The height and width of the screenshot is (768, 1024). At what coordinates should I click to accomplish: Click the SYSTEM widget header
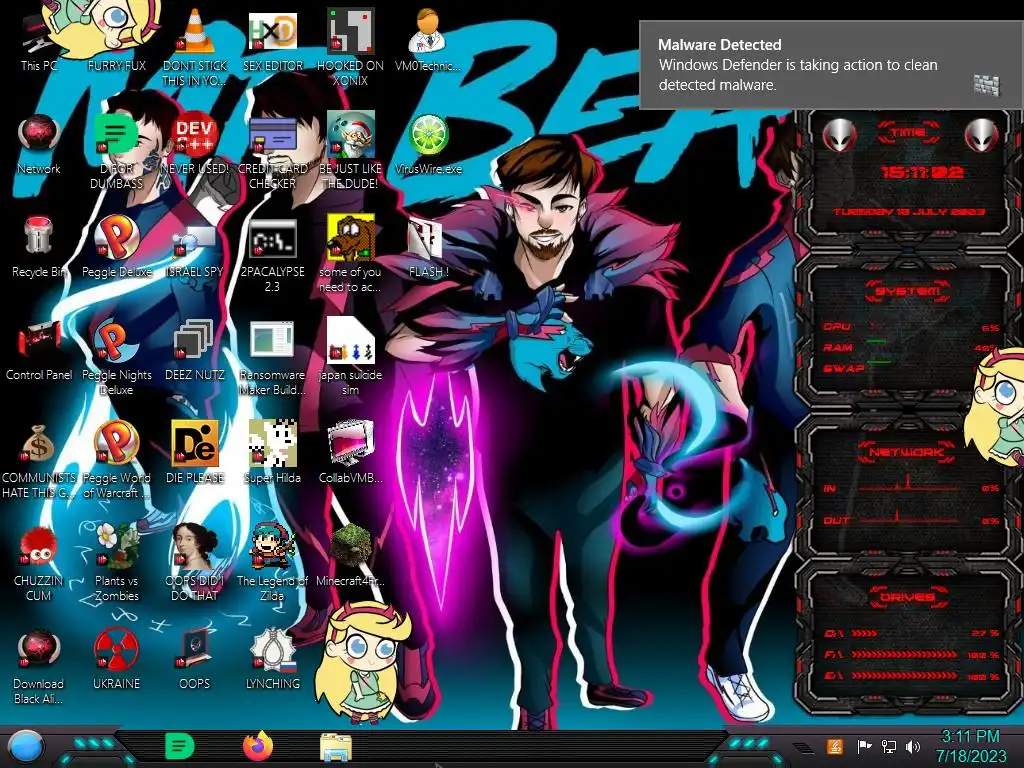[908, 291]
